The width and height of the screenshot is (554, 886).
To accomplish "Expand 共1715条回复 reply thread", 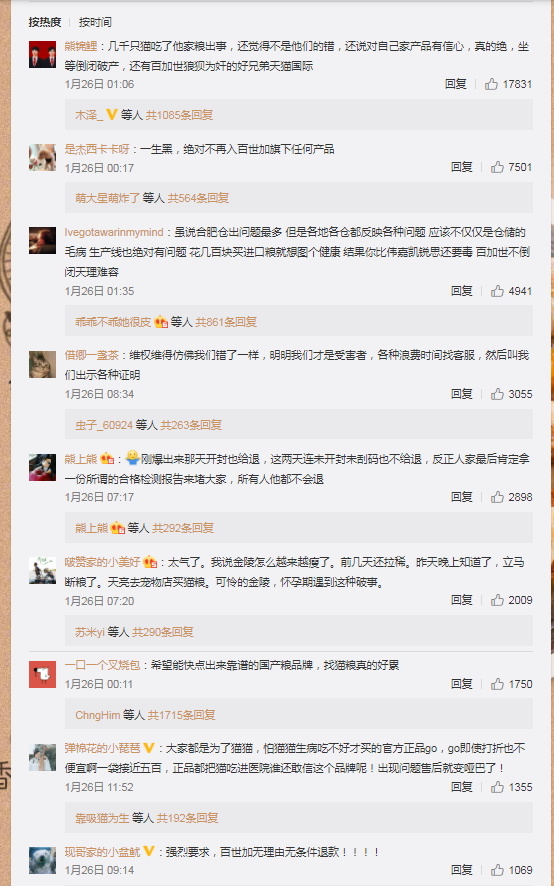I will point(181,715).
